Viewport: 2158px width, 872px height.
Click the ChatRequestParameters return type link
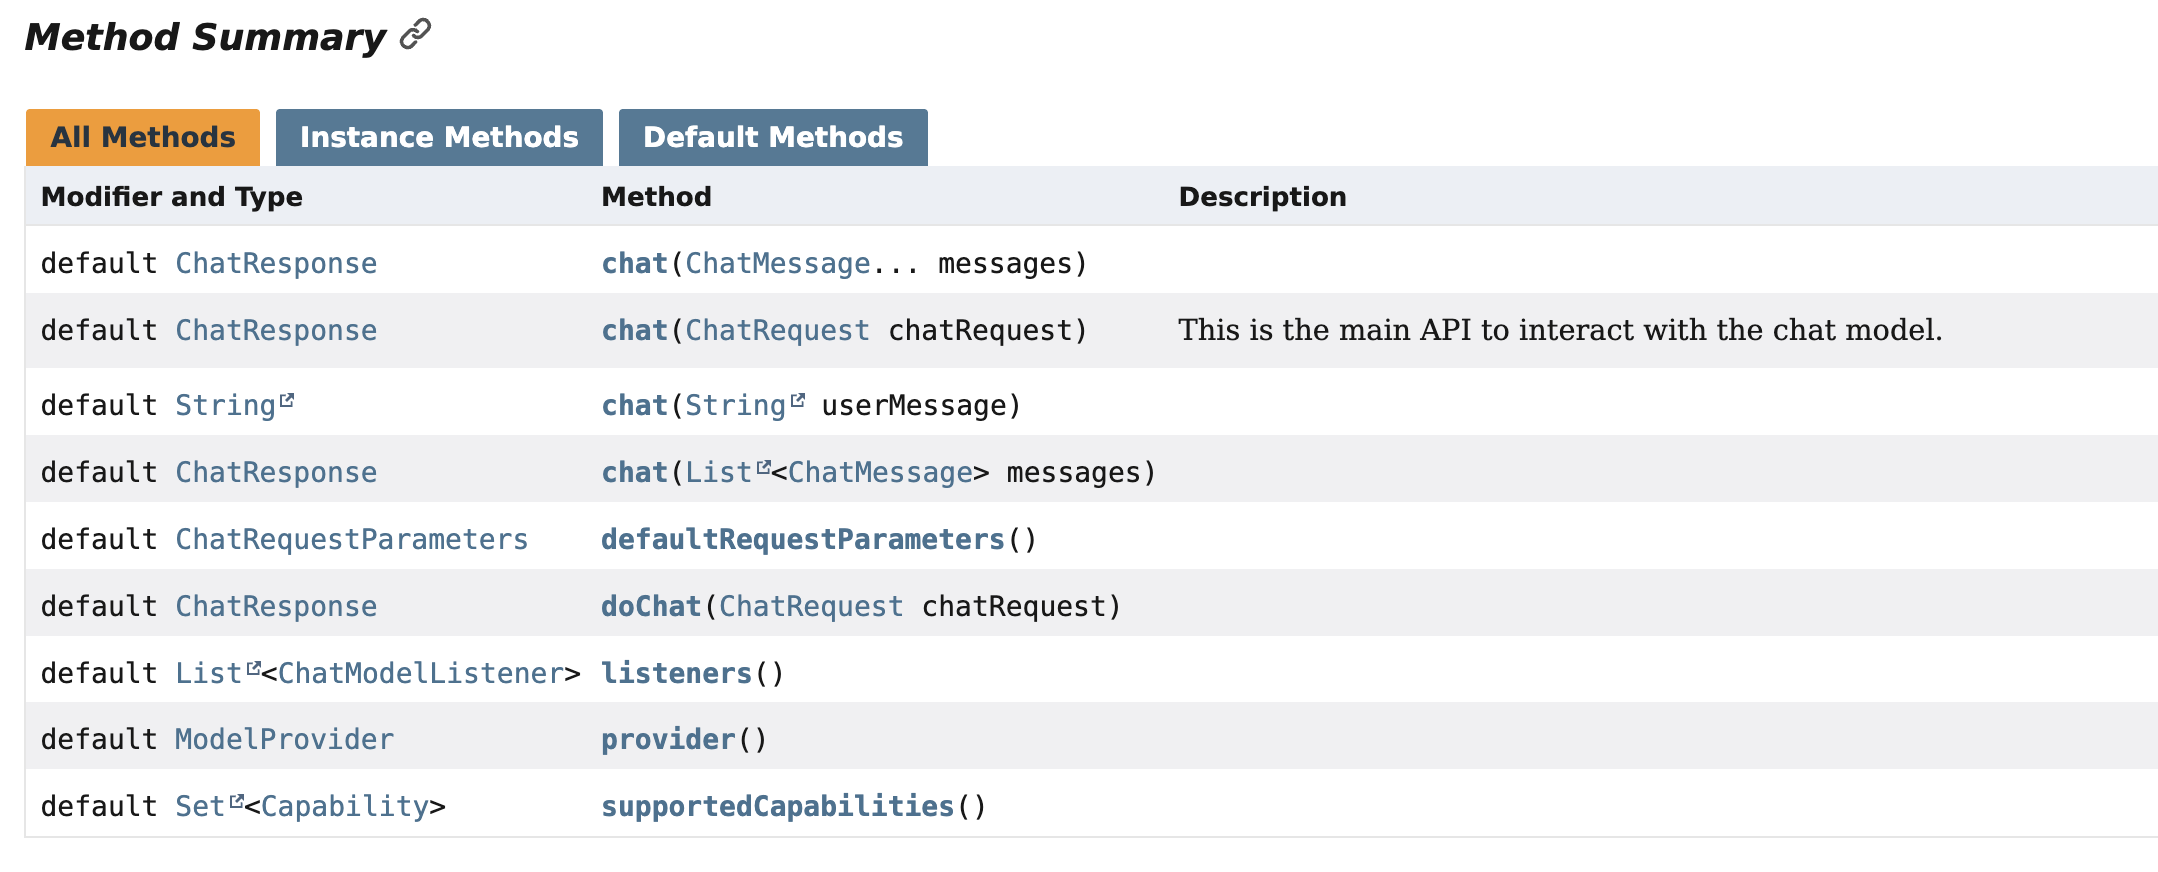click(x=351, y=540)
